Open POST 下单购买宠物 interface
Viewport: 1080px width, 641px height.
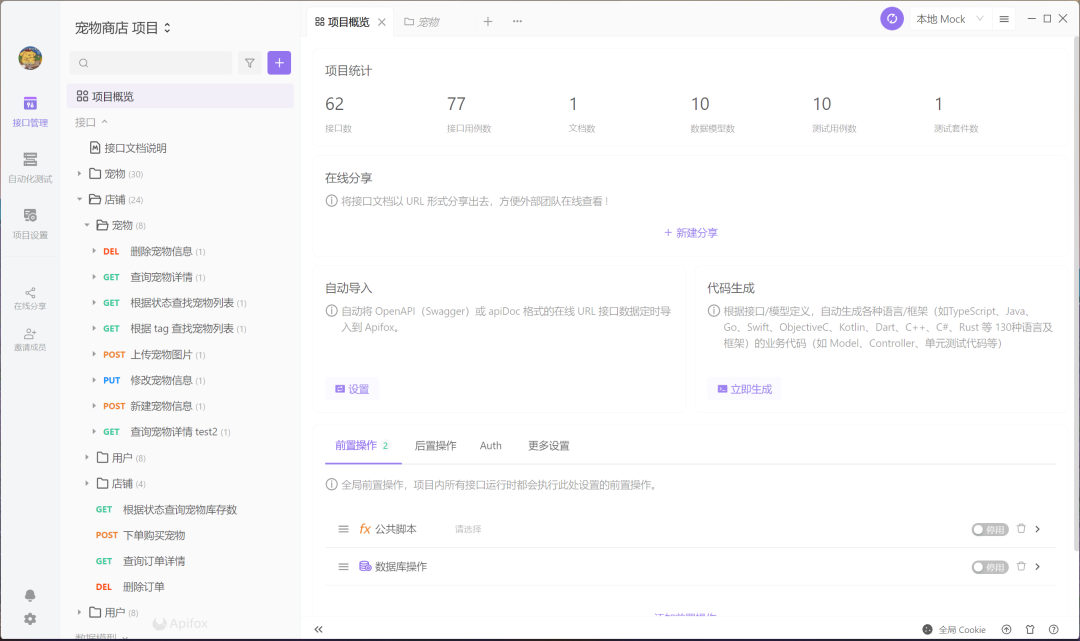tap(141, 535)
